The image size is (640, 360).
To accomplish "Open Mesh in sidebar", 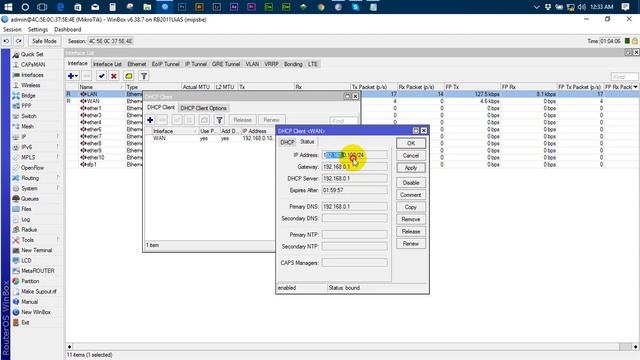I will (x=27, y=127).
